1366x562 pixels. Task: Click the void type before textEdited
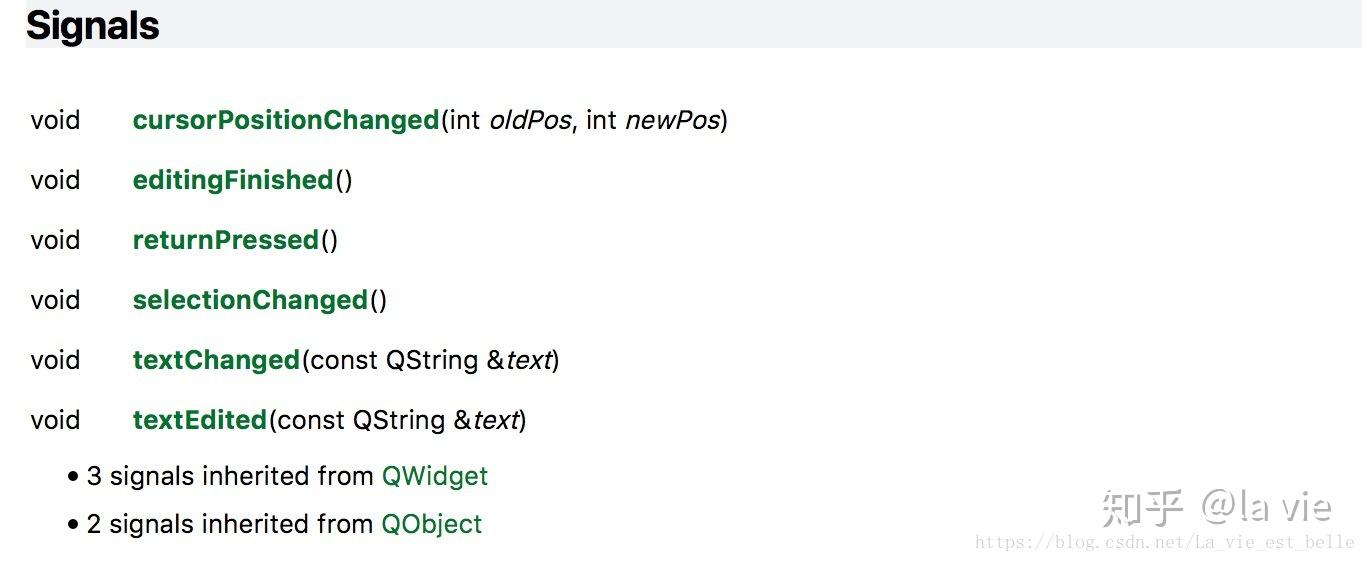coord(55,421)
